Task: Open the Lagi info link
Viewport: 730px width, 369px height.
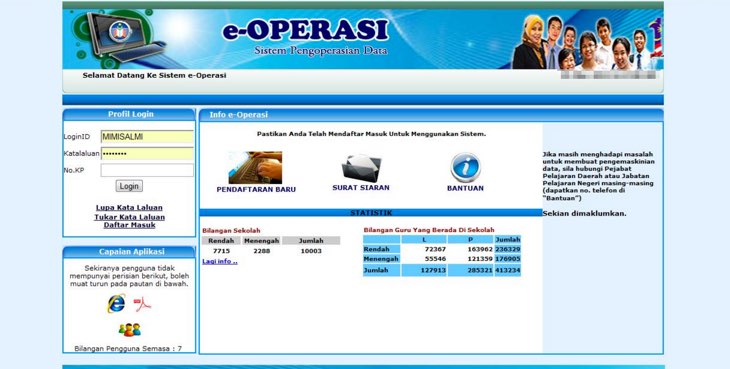Action: pyautogui.click(x=220, y=262)
